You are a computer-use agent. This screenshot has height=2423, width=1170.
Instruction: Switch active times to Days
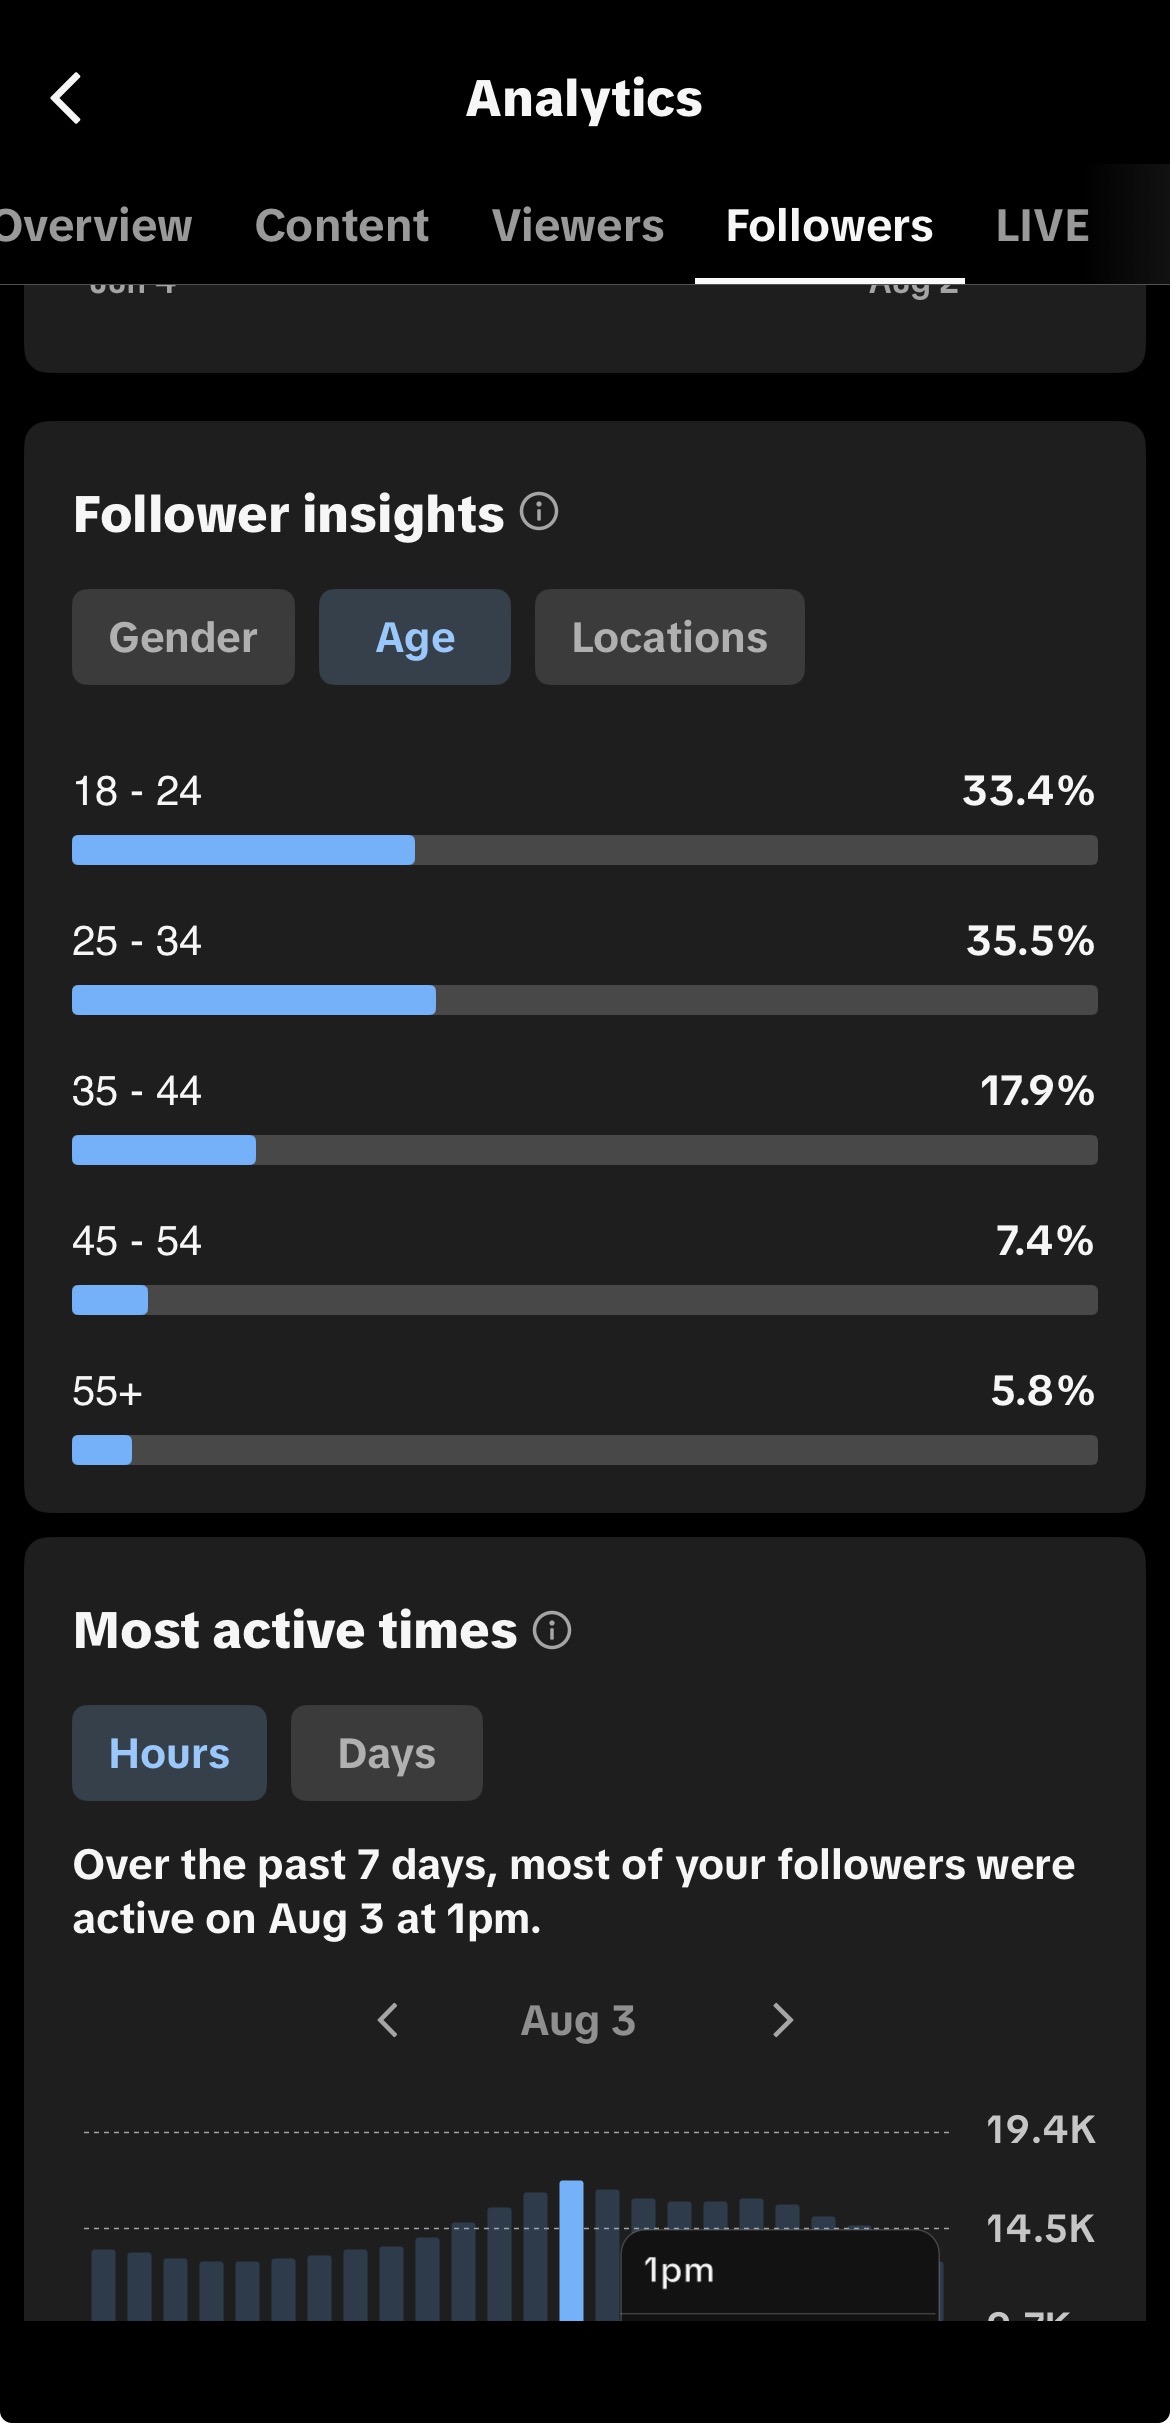[x=387, y=1753]
